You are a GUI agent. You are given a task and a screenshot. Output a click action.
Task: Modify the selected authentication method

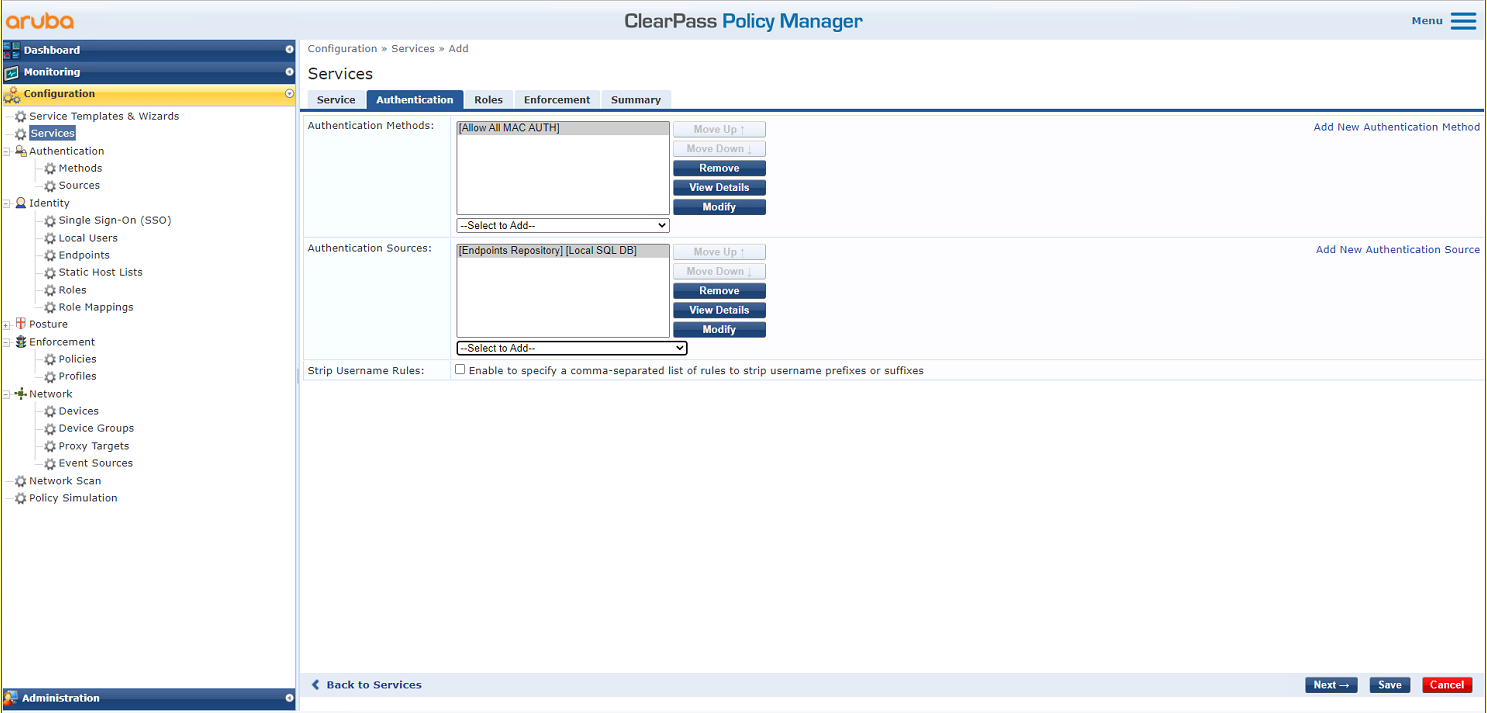point(719,207)
